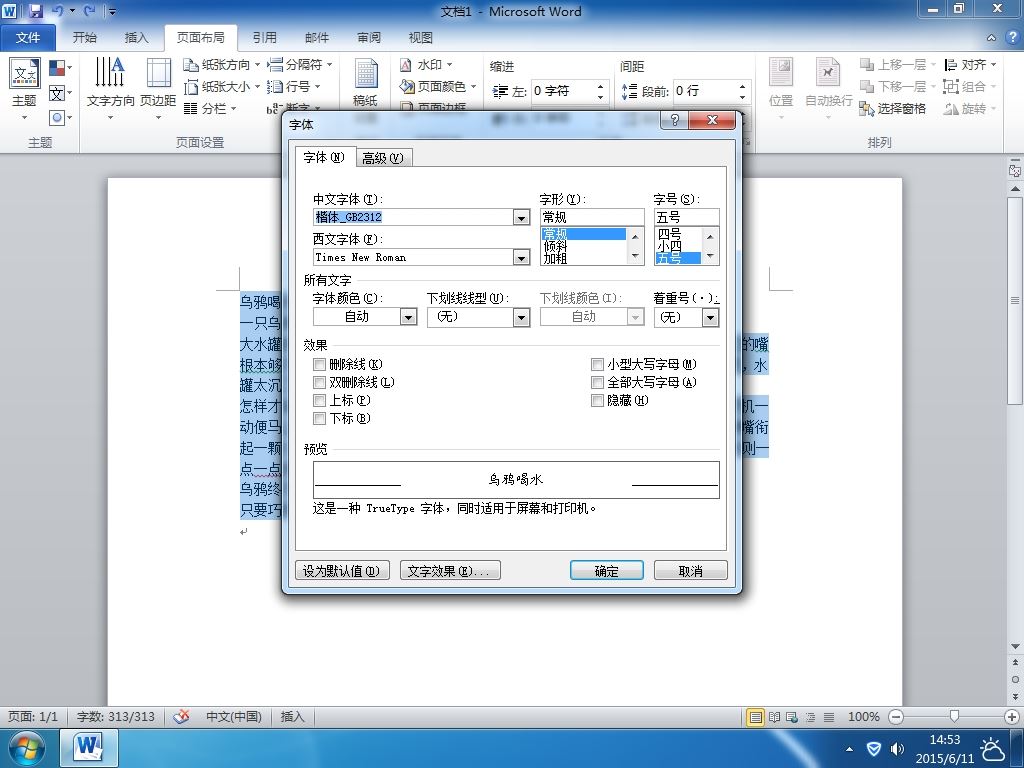Click Word icon in taskbar

click(89, 748)
